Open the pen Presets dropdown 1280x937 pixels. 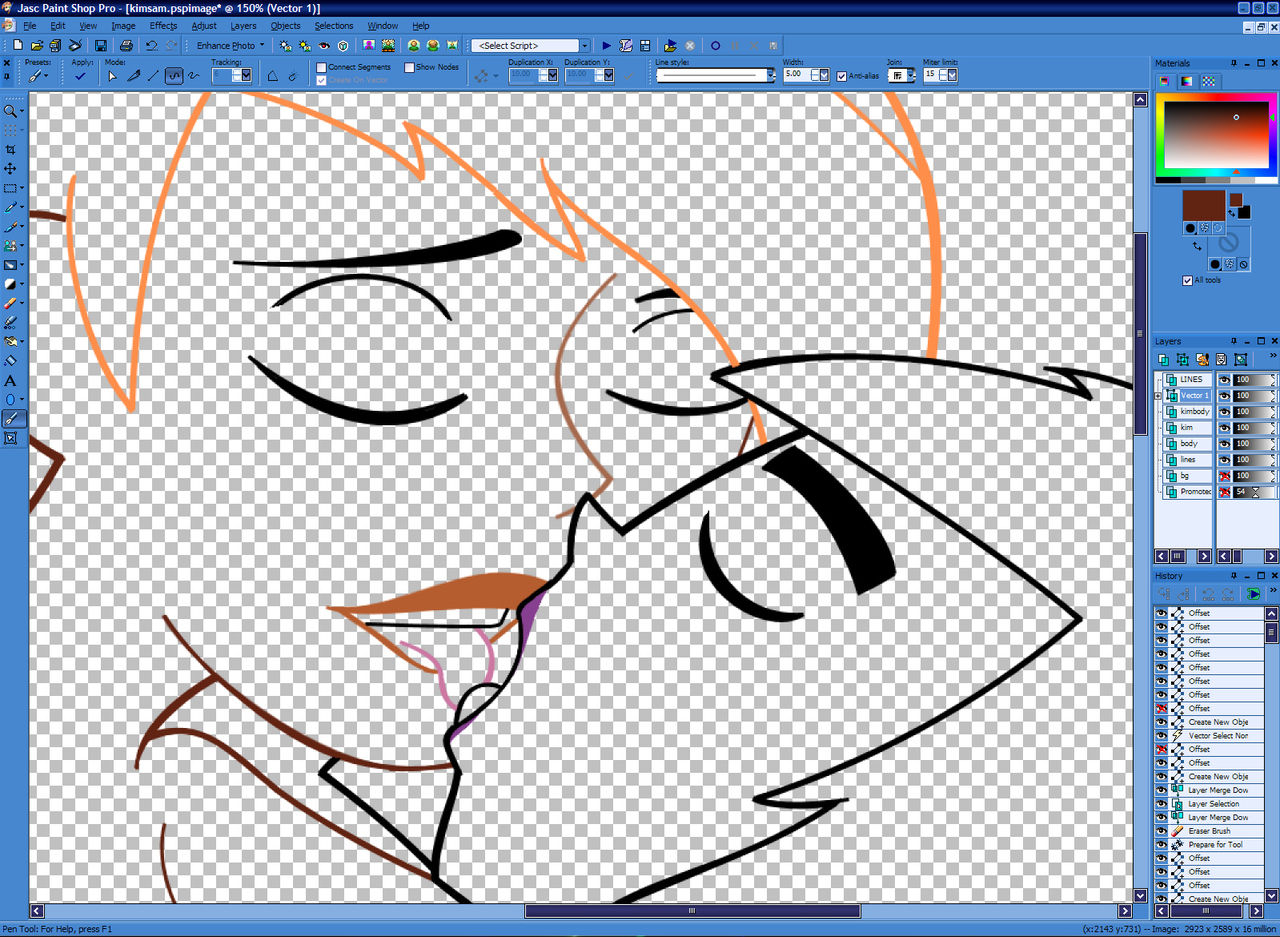[38, 76]
